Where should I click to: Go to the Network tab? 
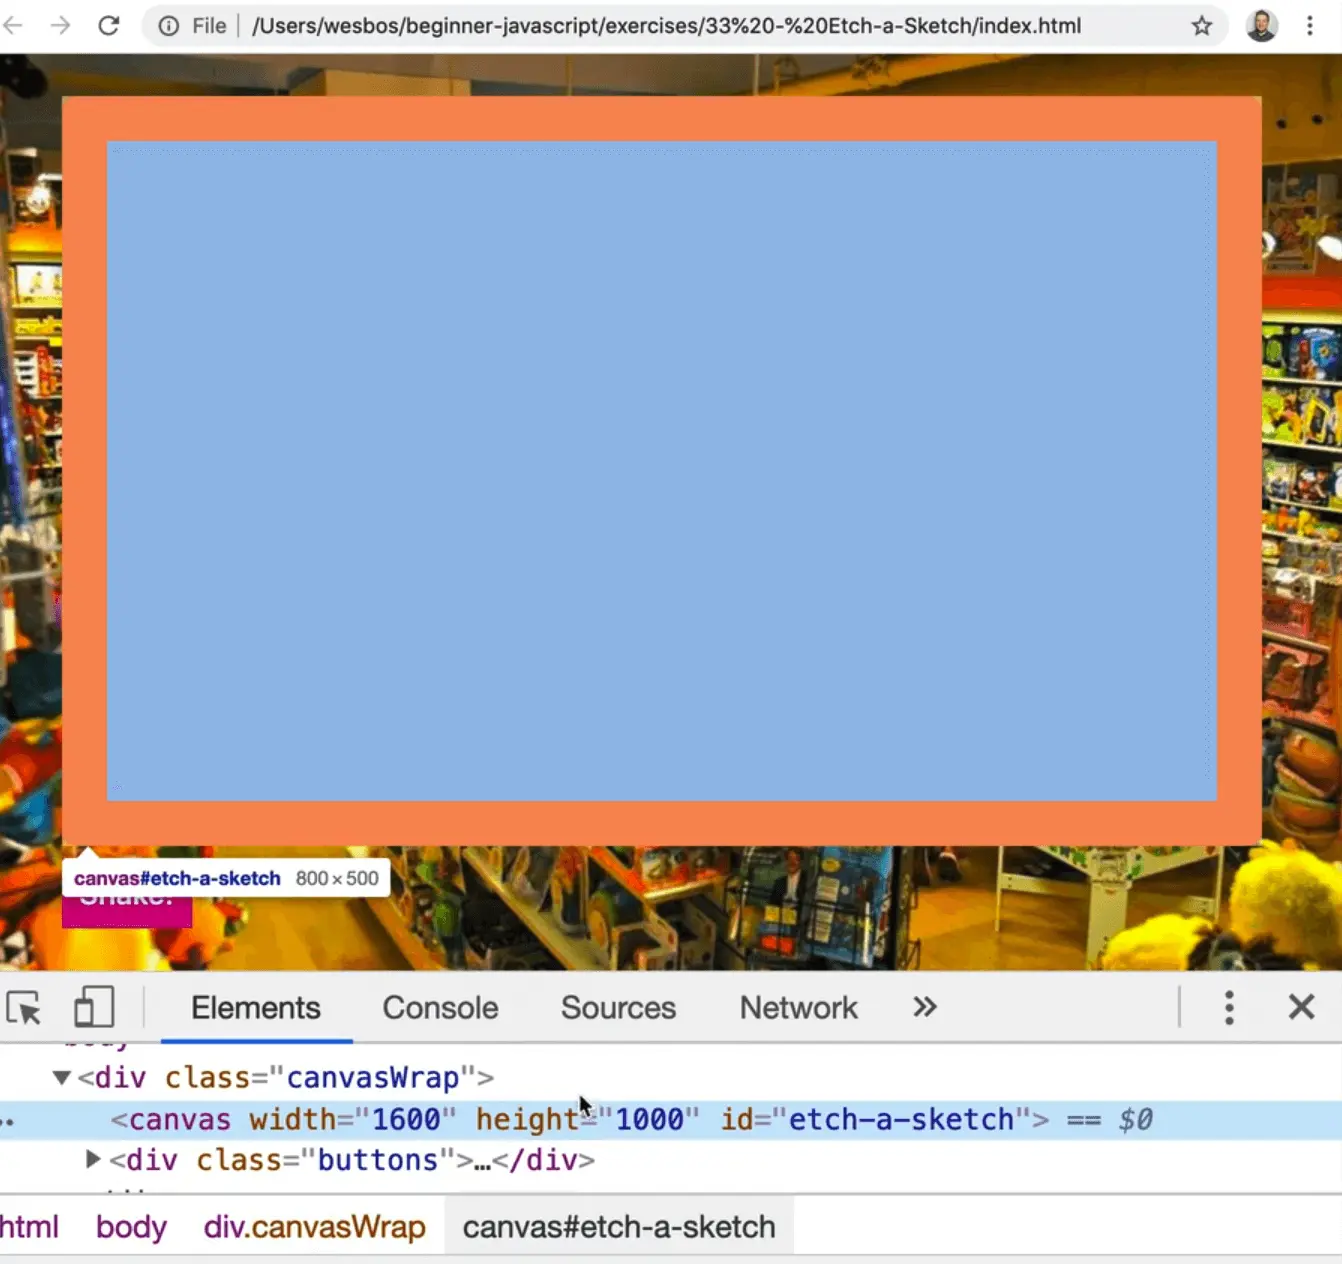[798, 1008]
